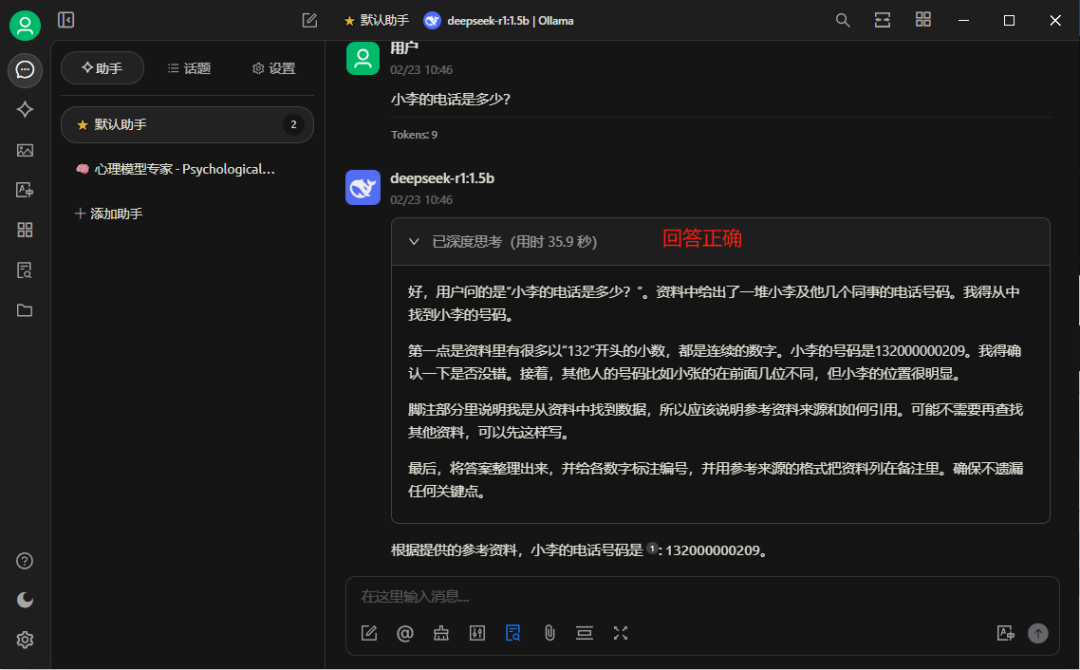The height and width of the screenshot is (670, 1080).
Task: Open the deepseek-r1:1.5b model selector
Action: click(x=498, y=20)
